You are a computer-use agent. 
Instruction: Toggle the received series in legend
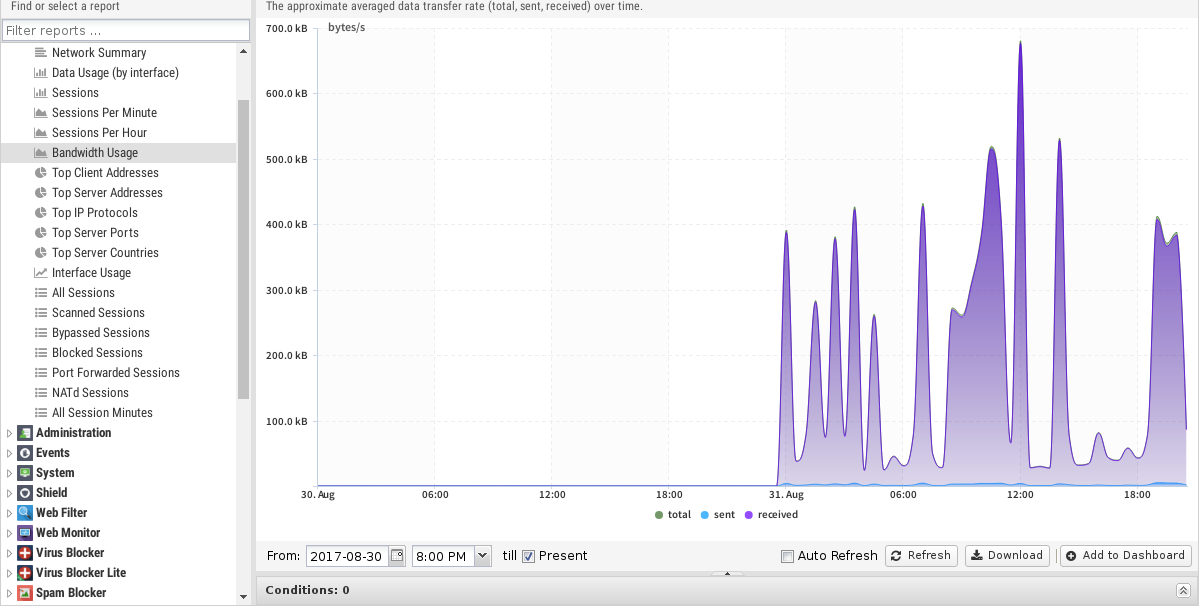coord(772,515)
